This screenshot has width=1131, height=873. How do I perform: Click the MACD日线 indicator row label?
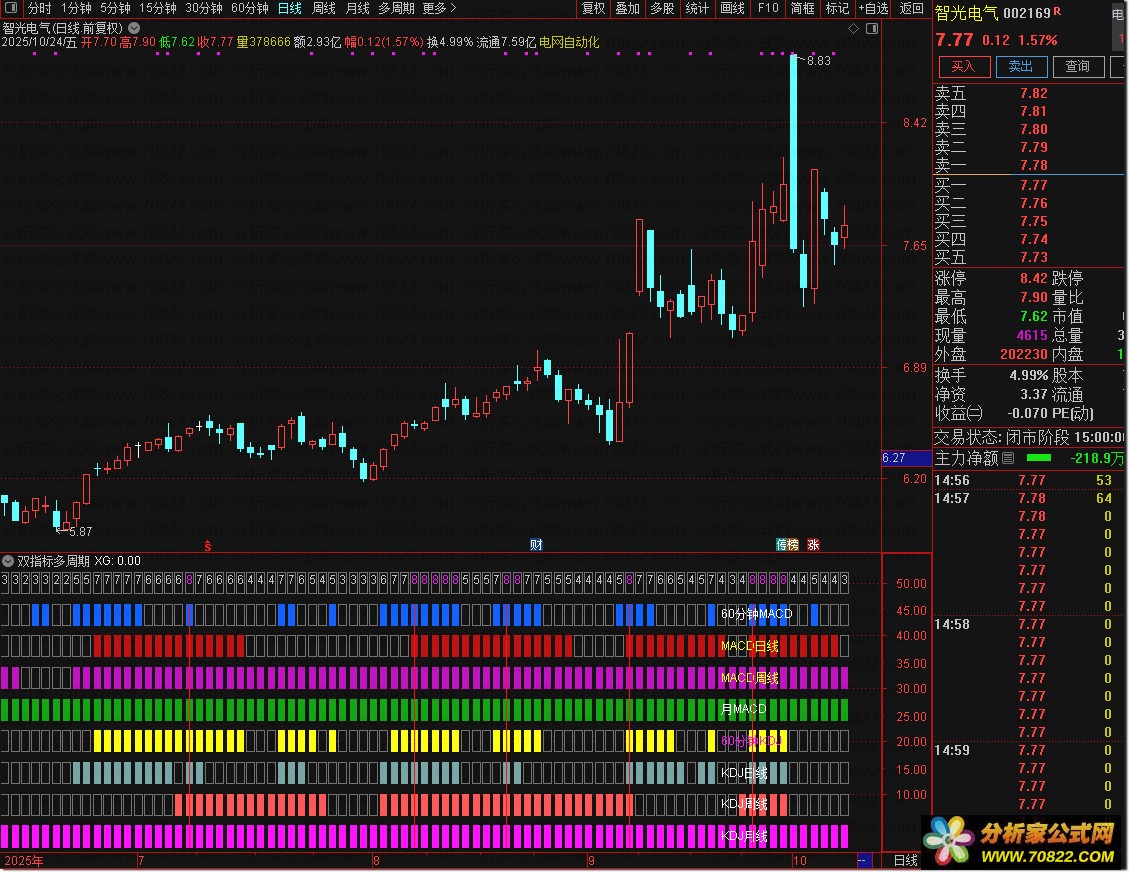749,646
